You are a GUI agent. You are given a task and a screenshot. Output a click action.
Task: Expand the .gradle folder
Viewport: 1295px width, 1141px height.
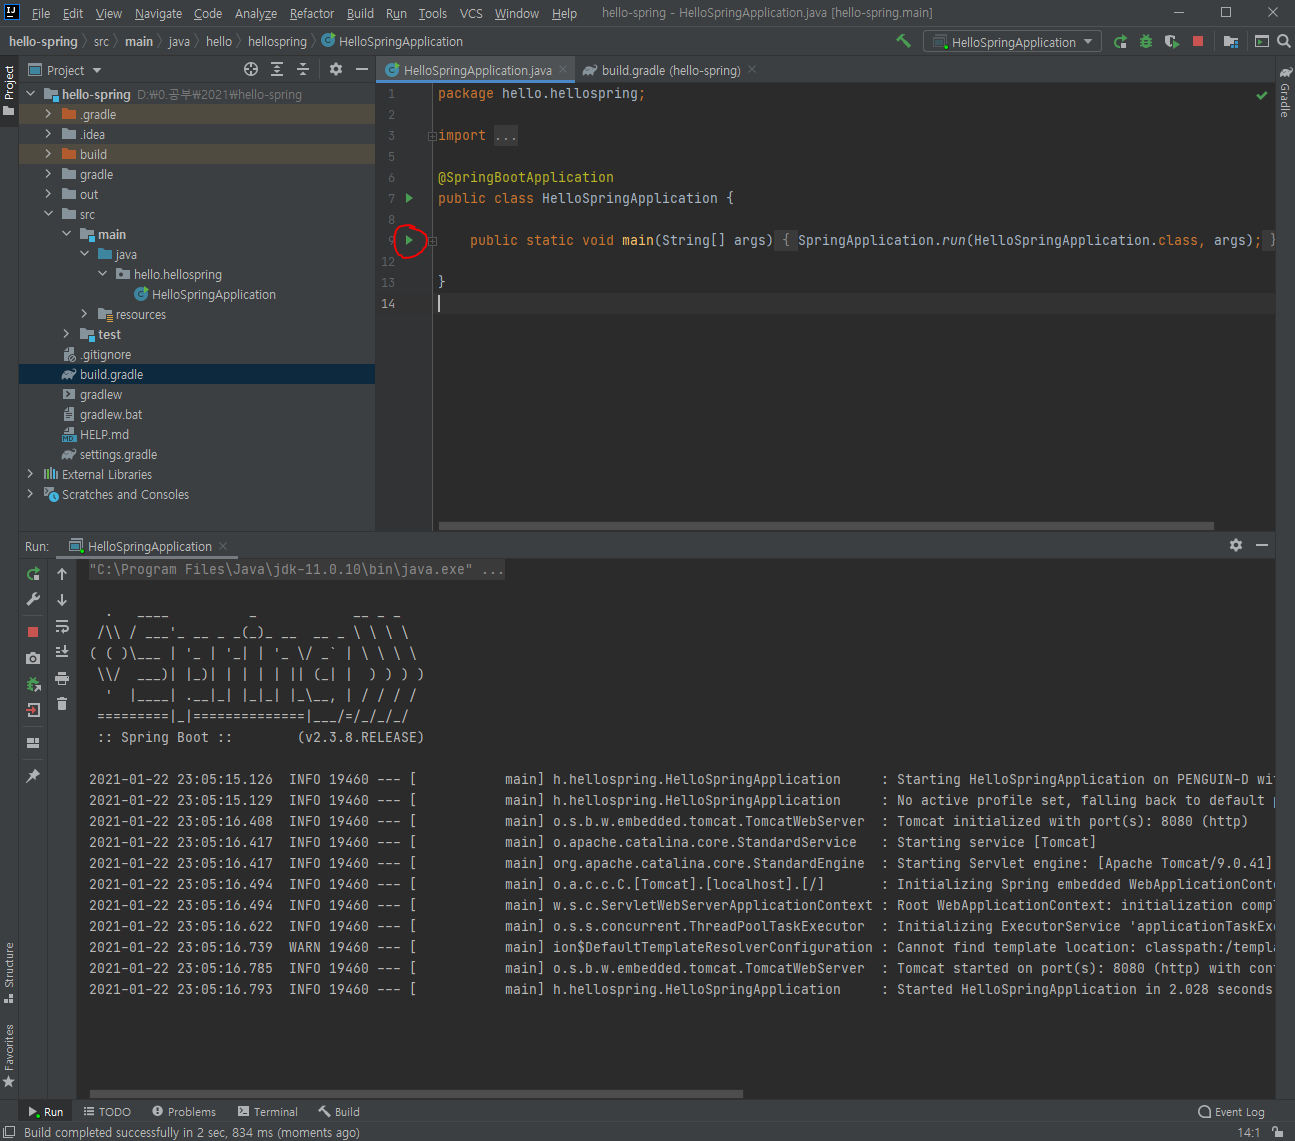click(x=48, y=114)
